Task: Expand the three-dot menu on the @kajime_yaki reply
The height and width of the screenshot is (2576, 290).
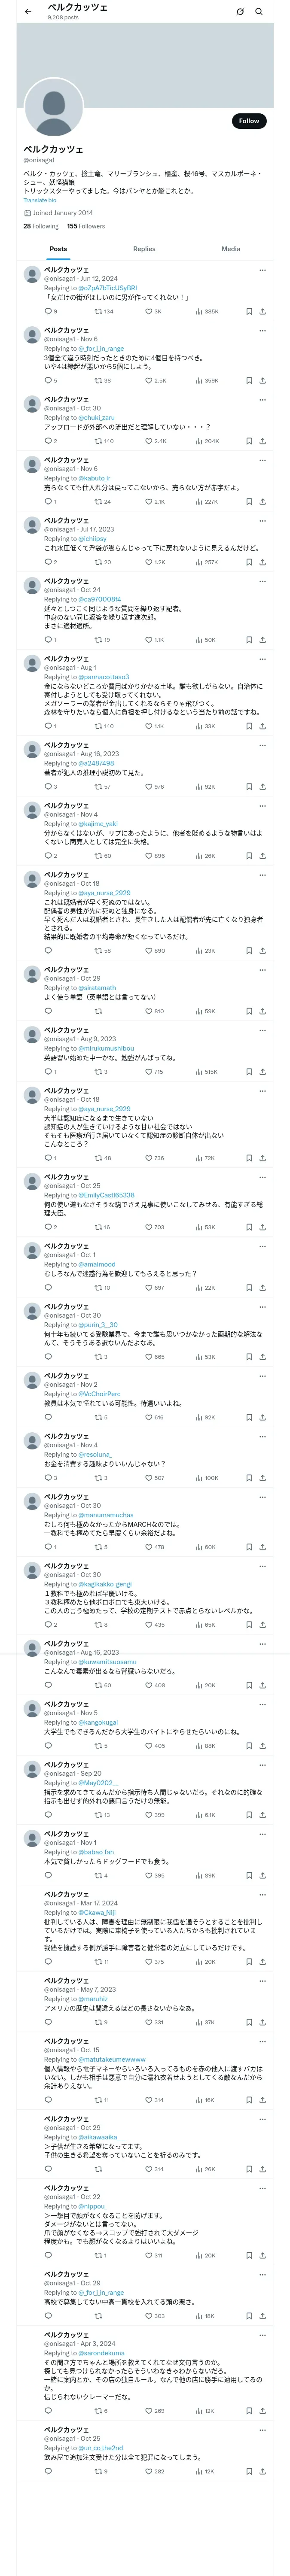Action: (x=263, y=806)
